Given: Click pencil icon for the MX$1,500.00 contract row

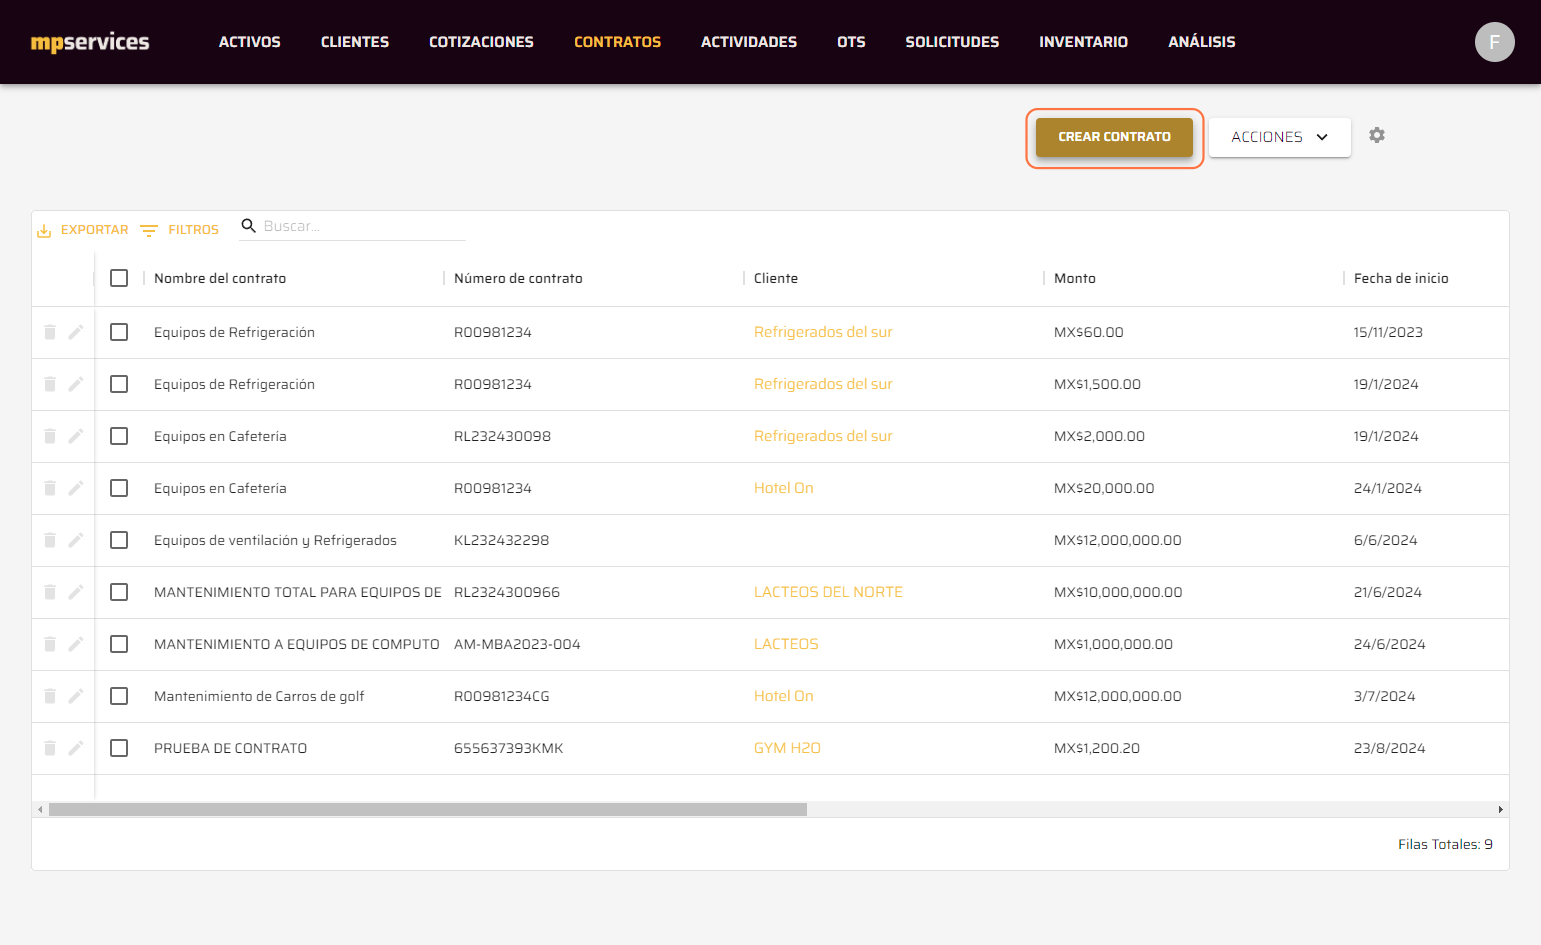Looking at the screenshot, I should coord(76,384).
